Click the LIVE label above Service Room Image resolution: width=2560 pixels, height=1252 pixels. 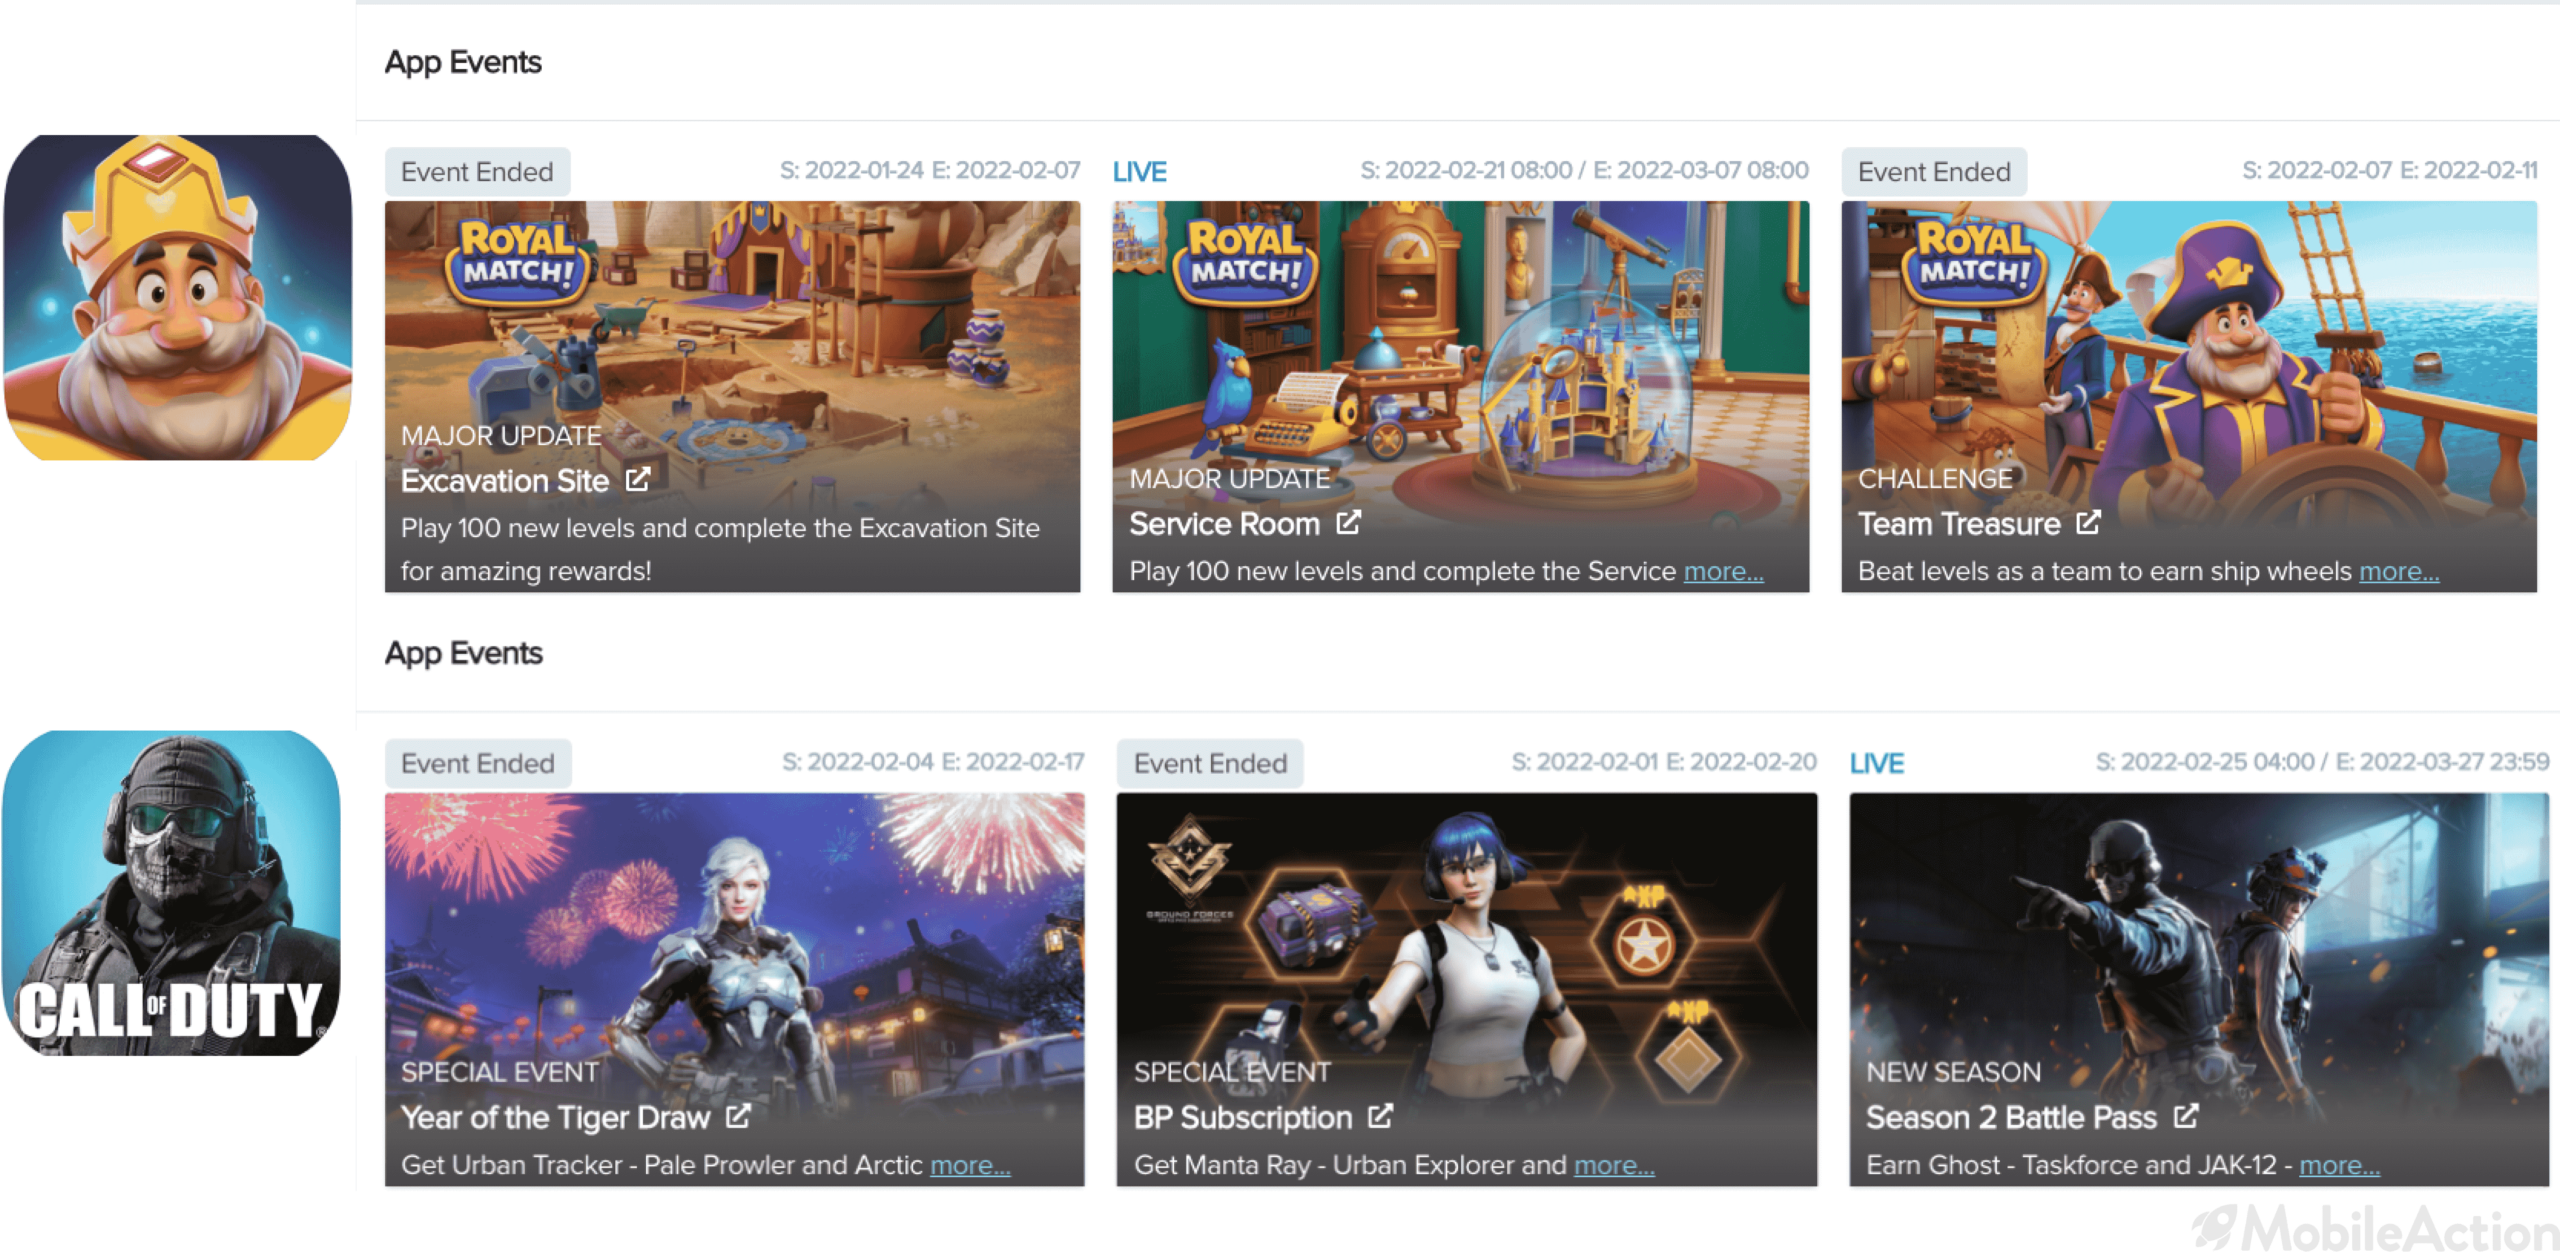[1140, 172]
